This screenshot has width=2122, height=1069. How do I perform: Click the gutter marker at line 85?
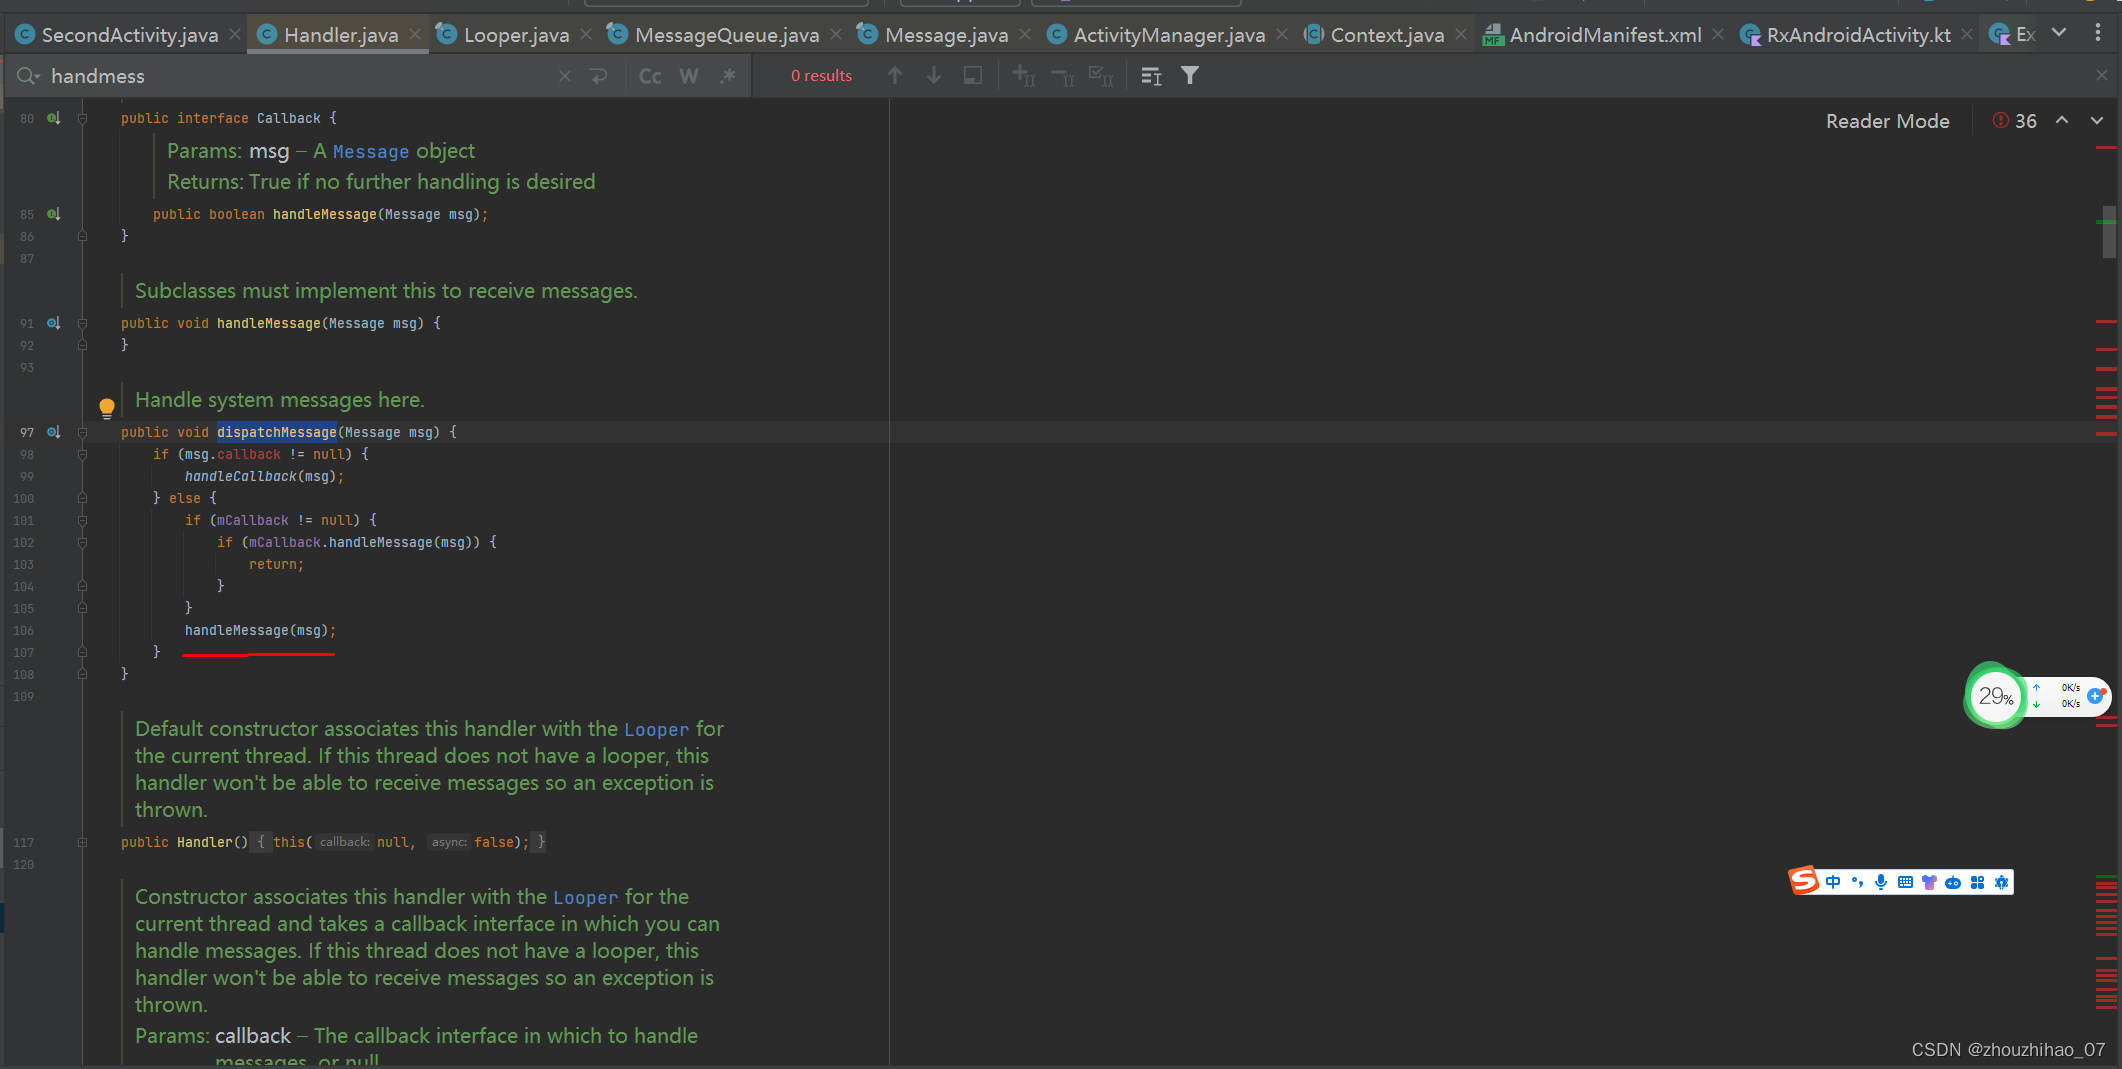[x=54, y=214]
